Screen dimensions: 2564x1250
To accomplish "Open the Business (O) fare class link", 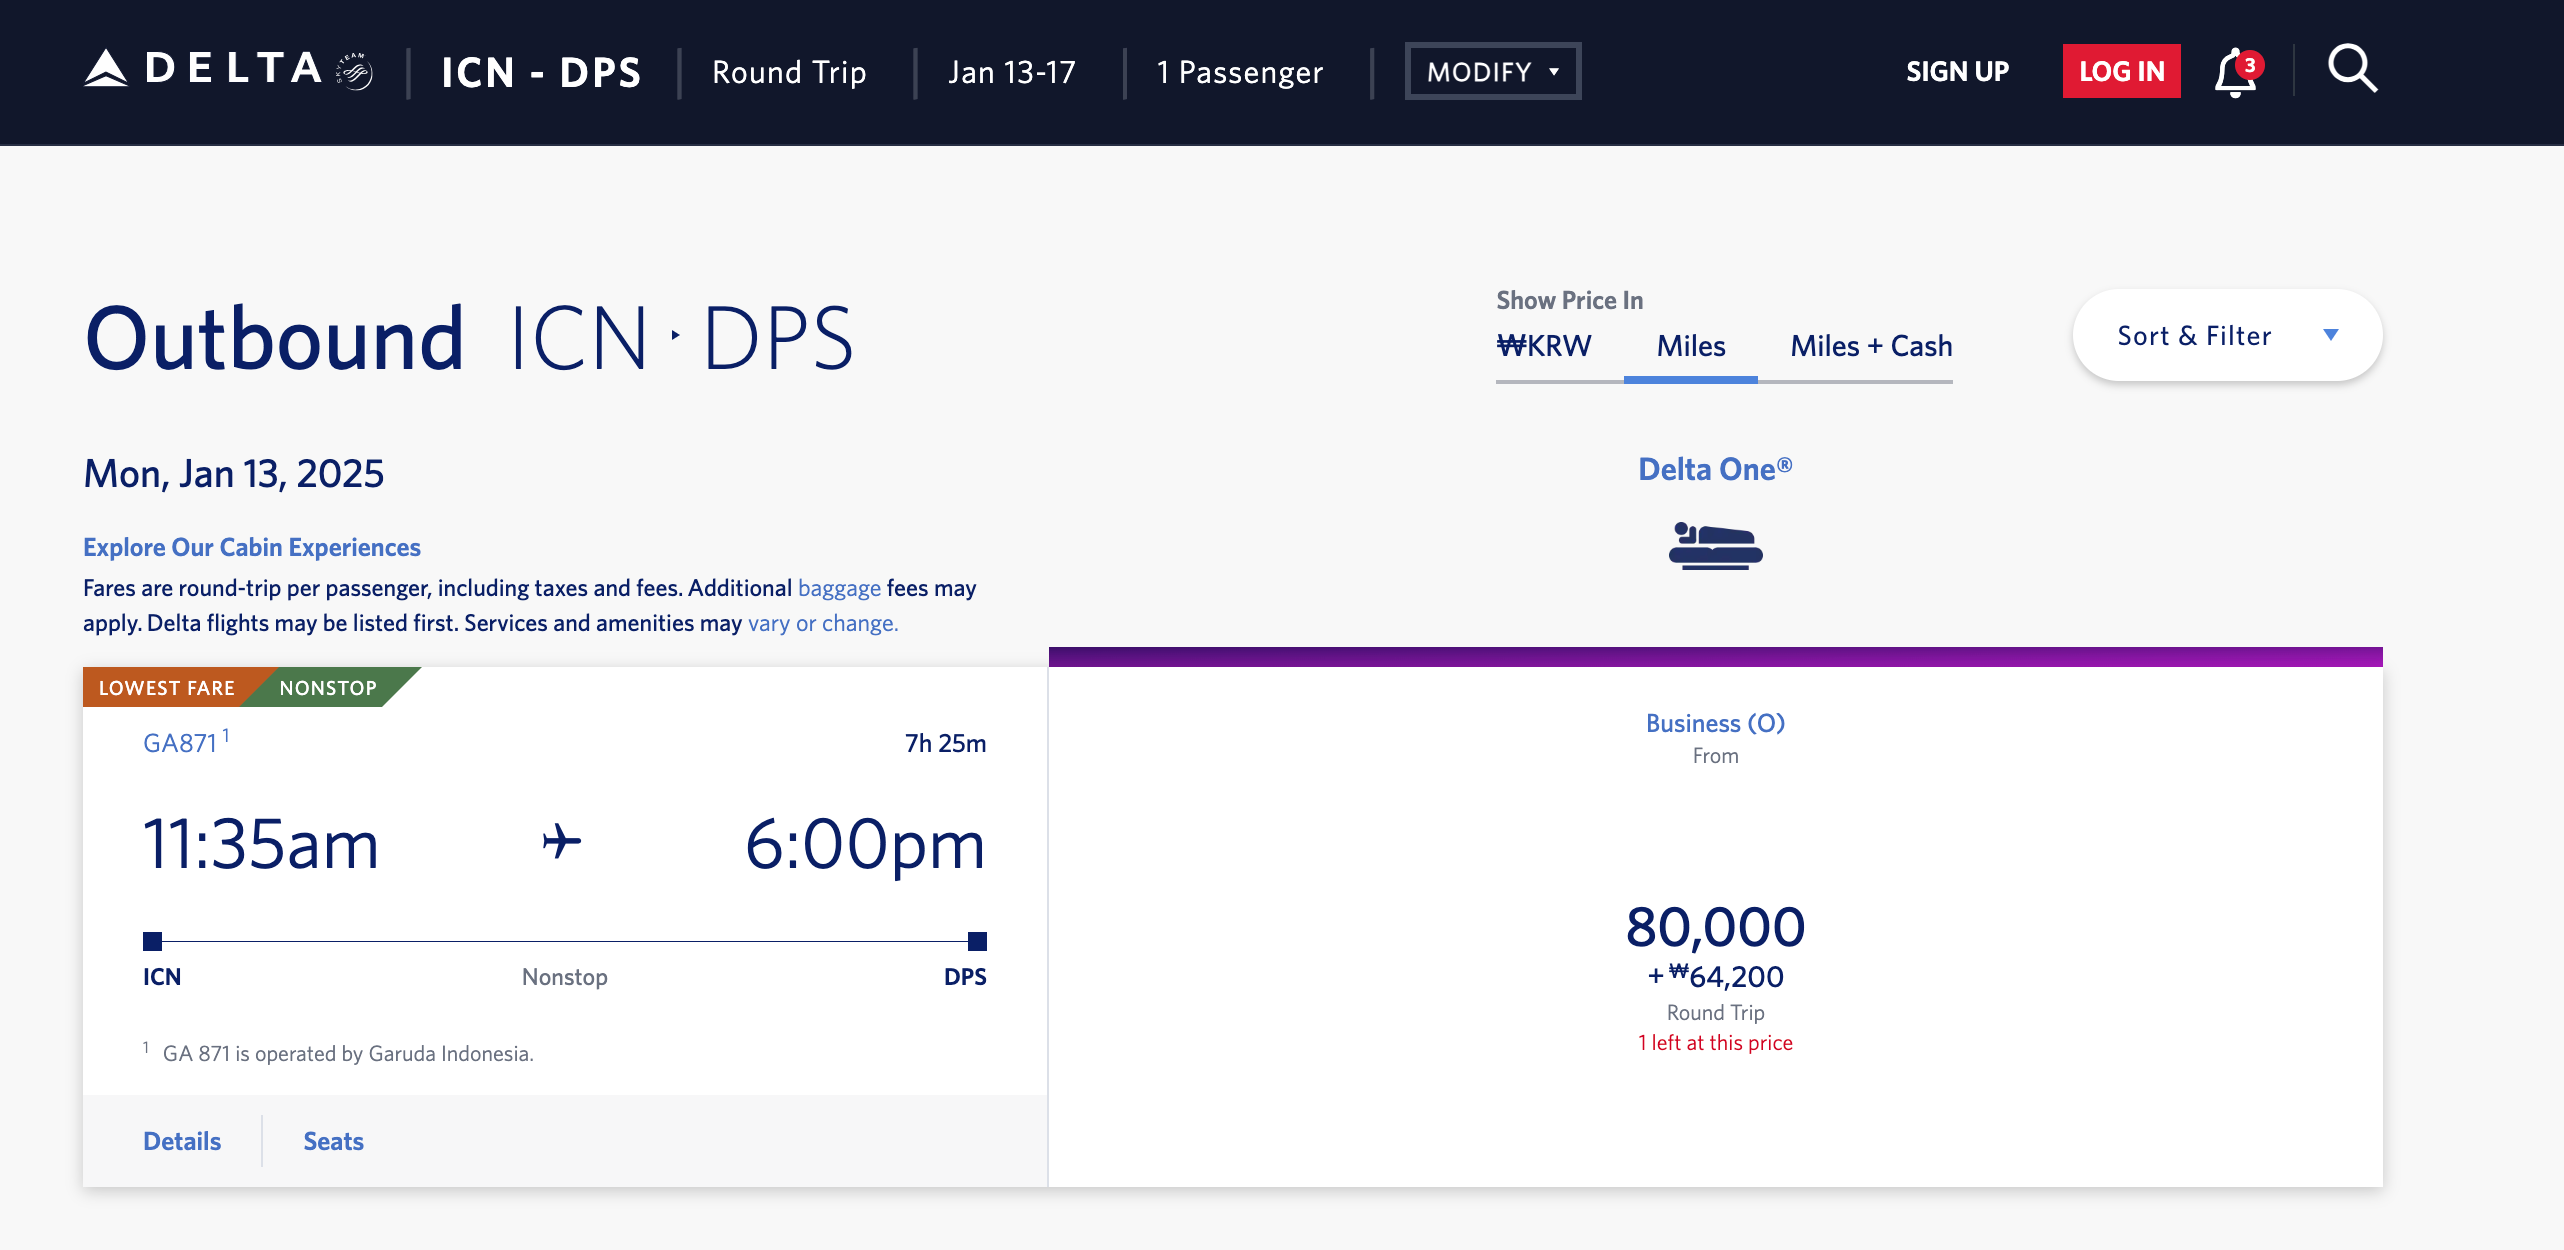I will point(1715,723).
